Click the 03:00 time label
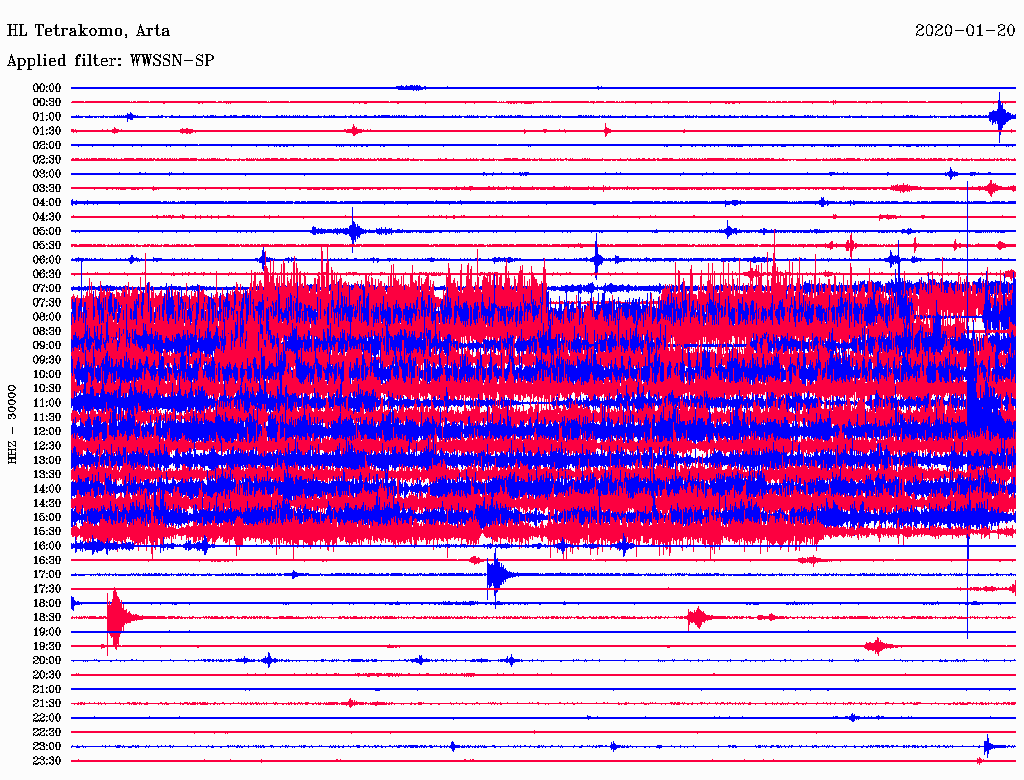 (x=47, y=174)
